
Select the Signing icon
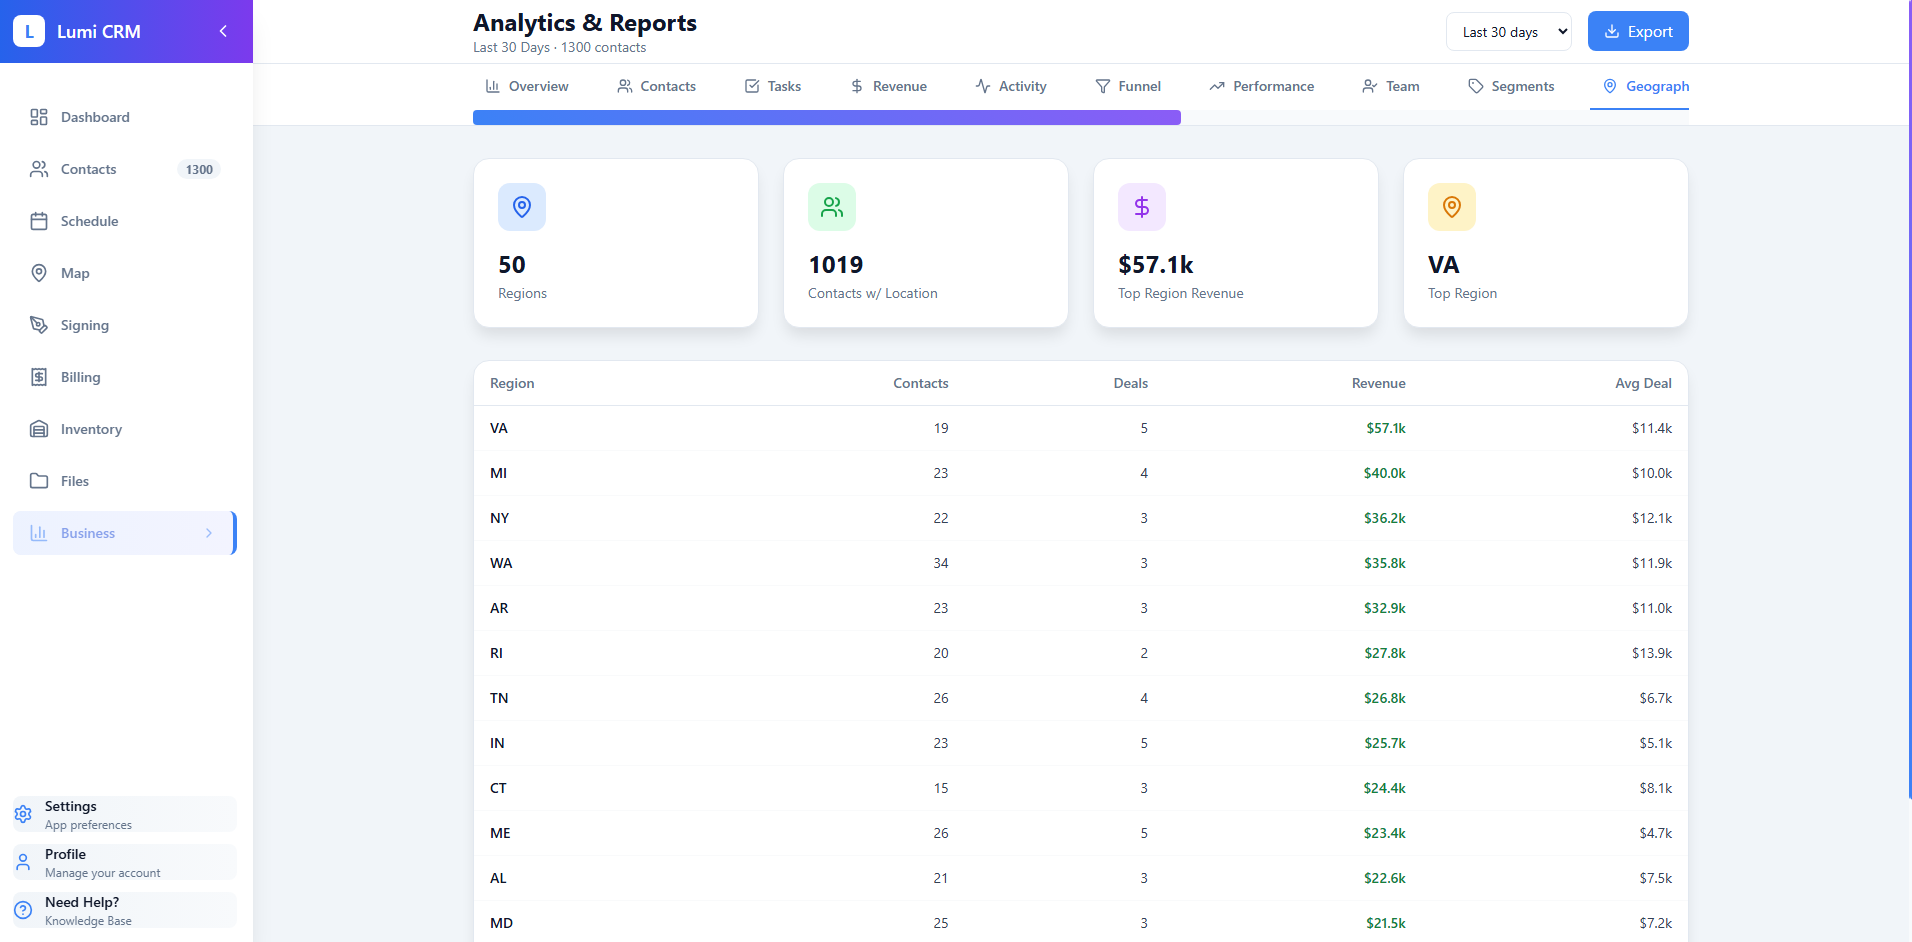tap(39, 325)
